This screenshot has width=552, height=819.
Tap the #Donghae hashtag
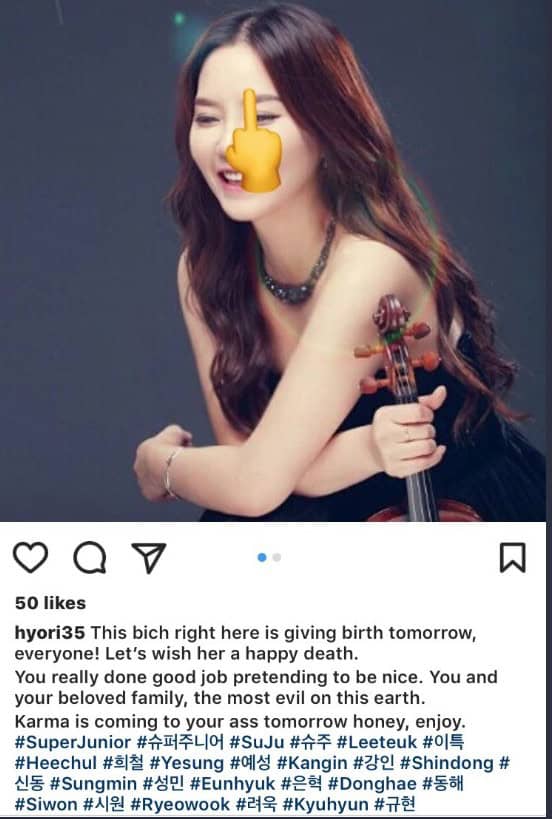[x=372, y=784]
